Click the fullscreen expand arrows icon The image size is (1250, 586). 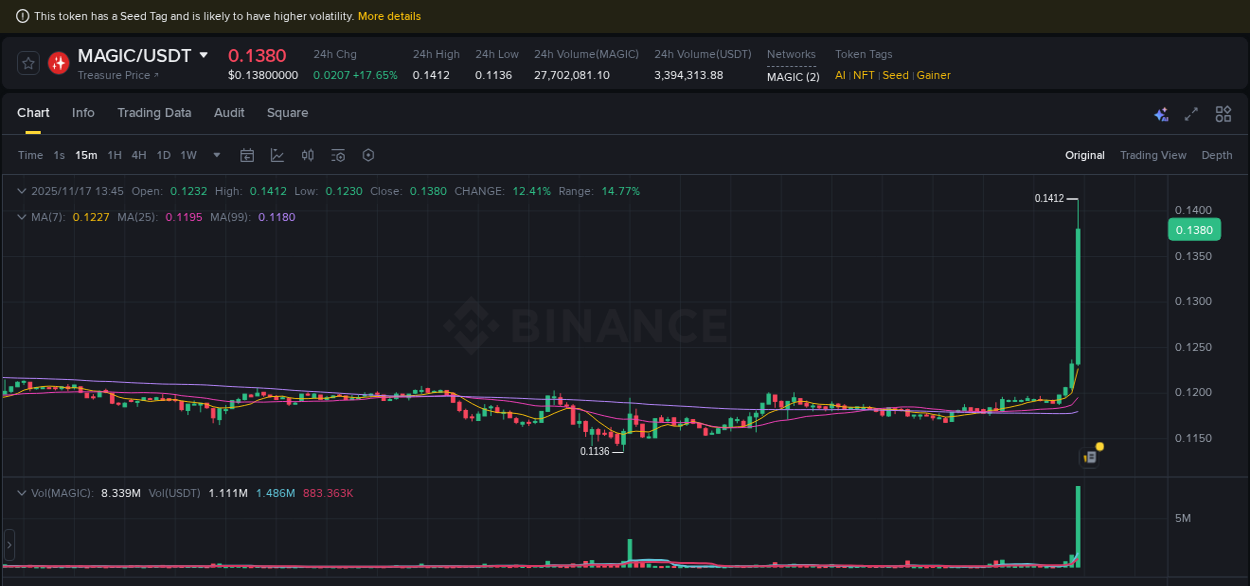(1191, 114)
